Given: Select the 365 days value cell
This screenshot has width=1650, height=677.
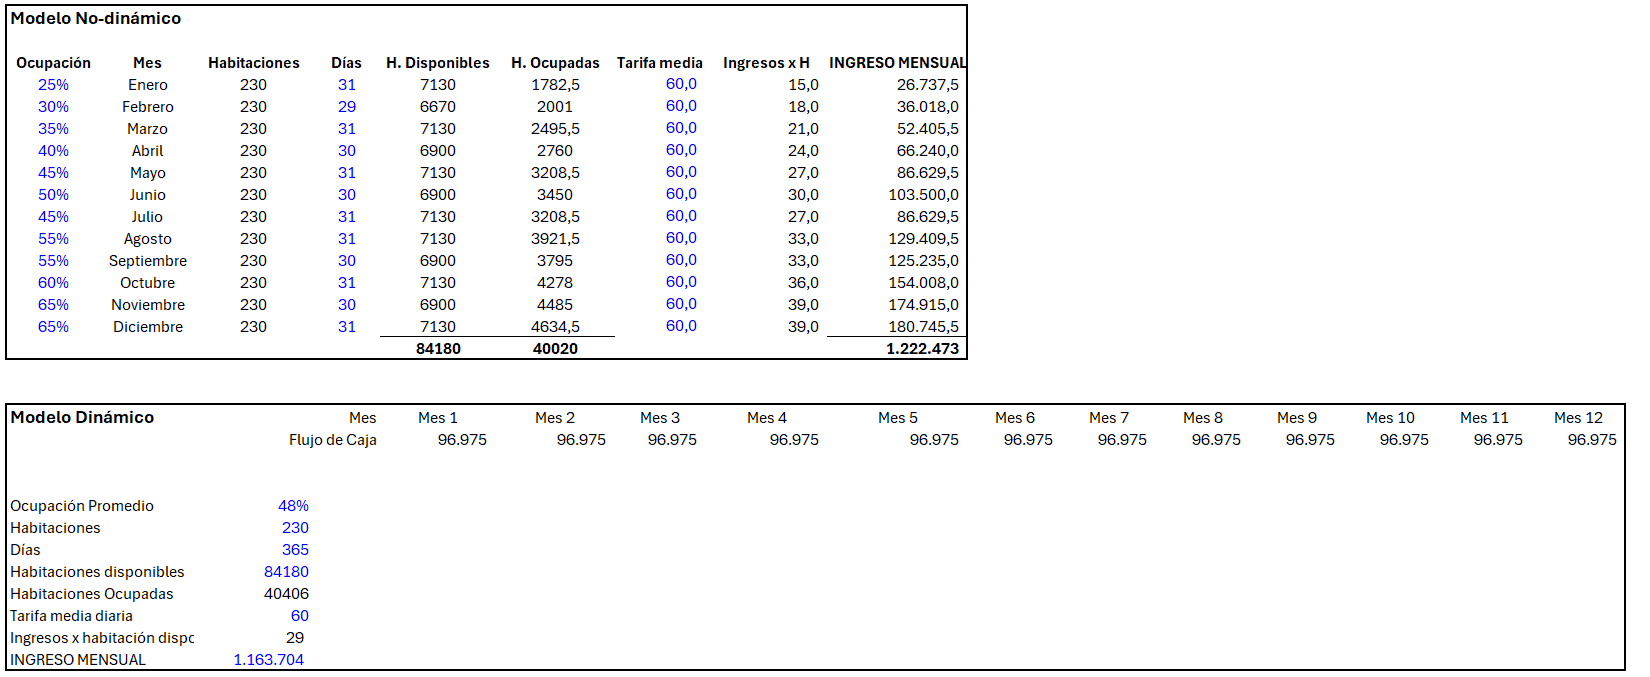Looking at the screenshot, I should pyautogui.click(x=295, y=550).
